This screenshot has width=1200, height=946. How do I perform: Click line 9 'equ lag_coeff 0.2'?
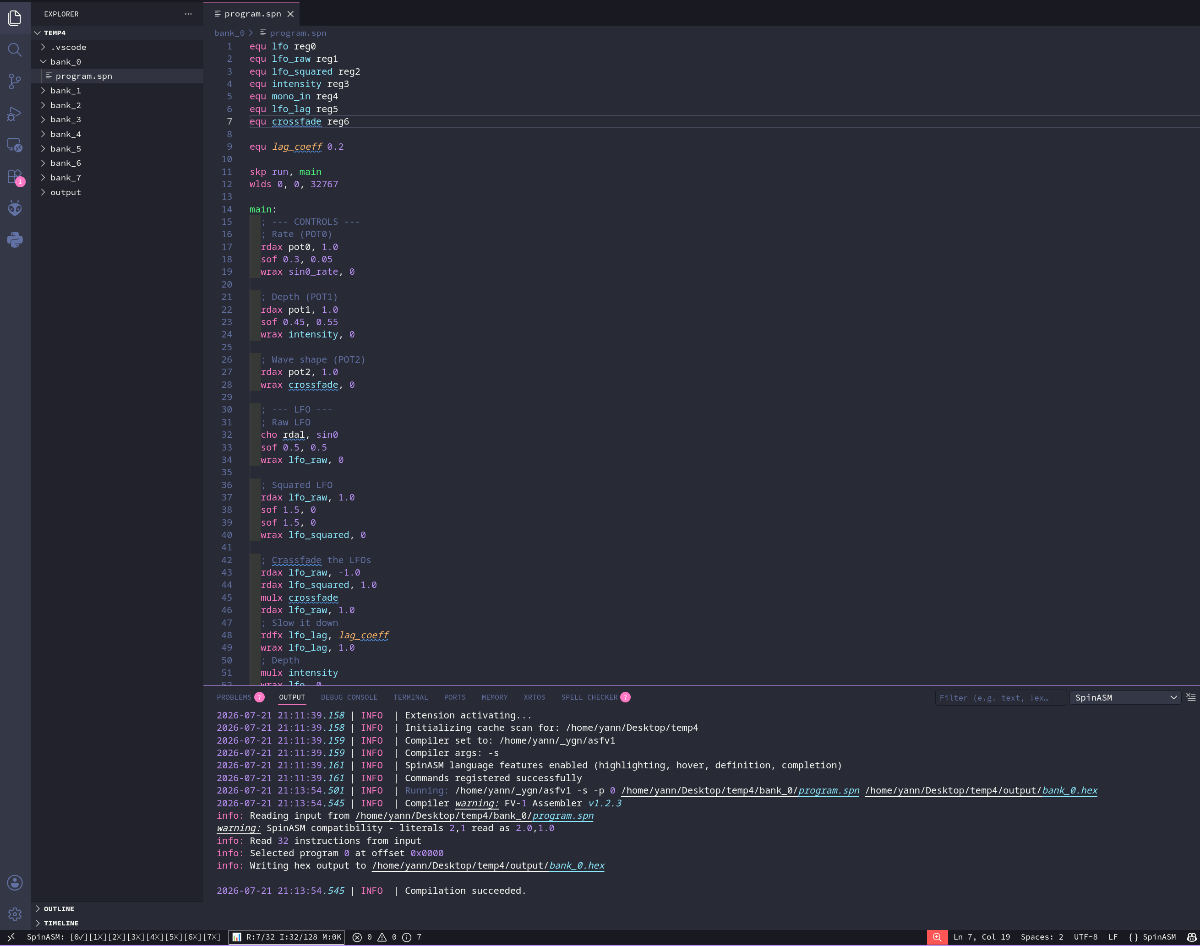point(296,147)
